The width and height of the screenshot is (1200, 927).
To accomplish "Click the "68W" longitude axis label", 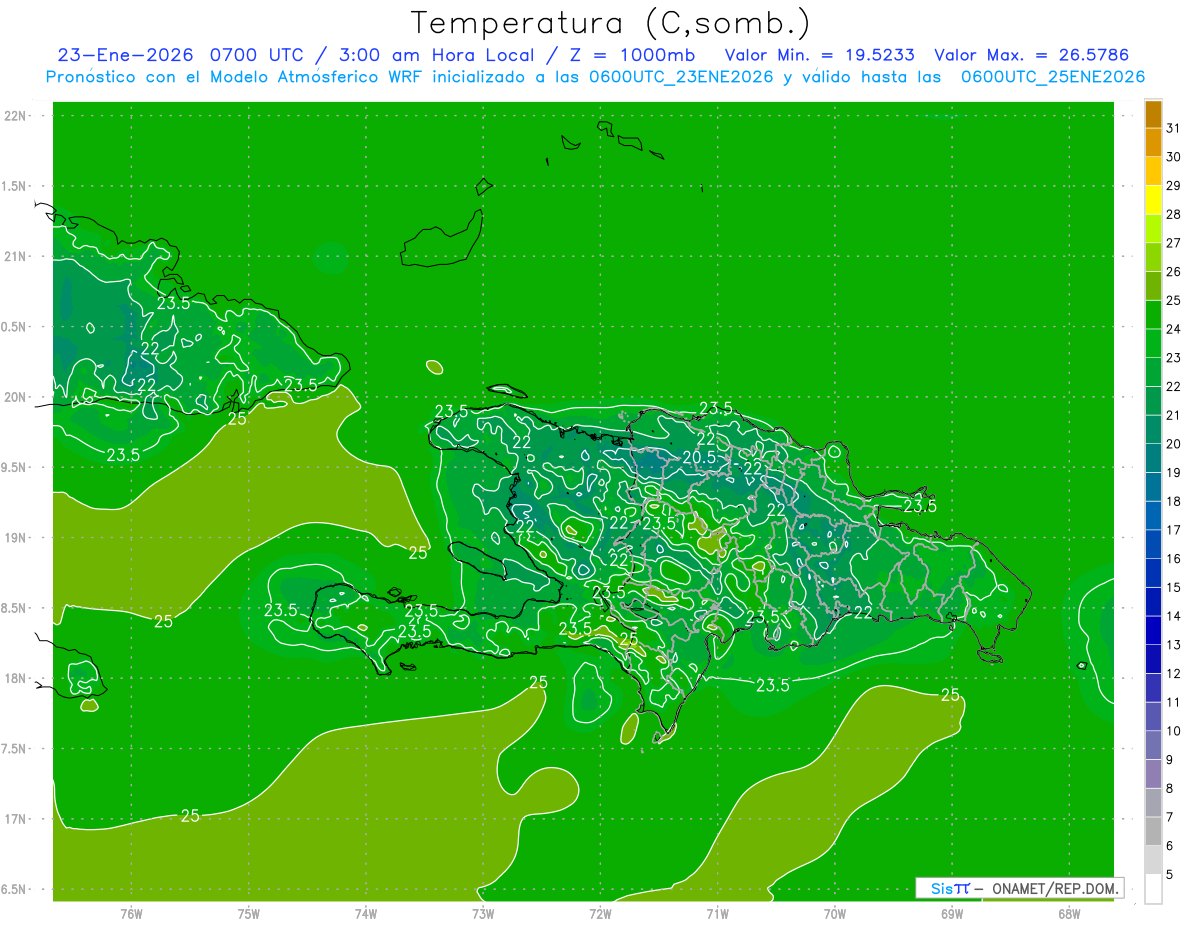I will click(1069, 913).
